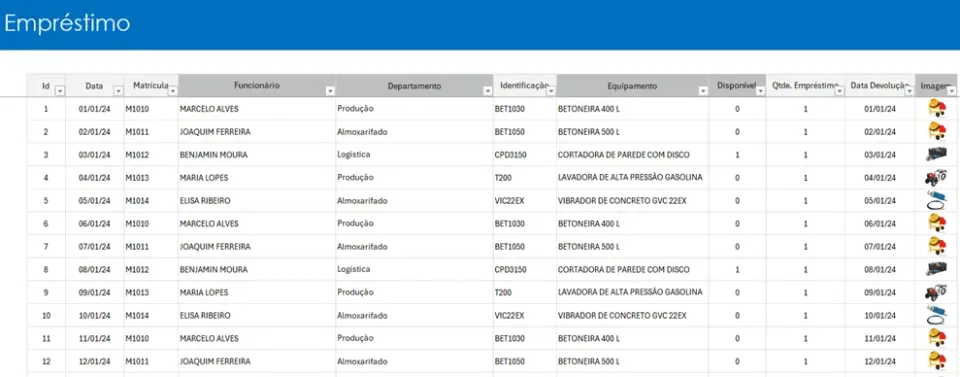Select LAVADORA DE ALTA PRESSÃO GASOLINA row 4
The width and height of the screenshot is (960, 377).
click(632, 177)
